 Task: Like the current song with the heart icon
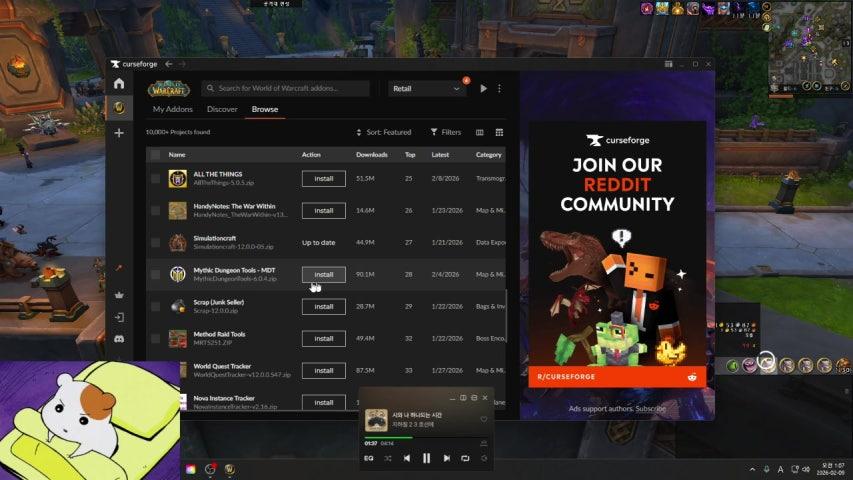pyautogui.click(x=484, y=419)
